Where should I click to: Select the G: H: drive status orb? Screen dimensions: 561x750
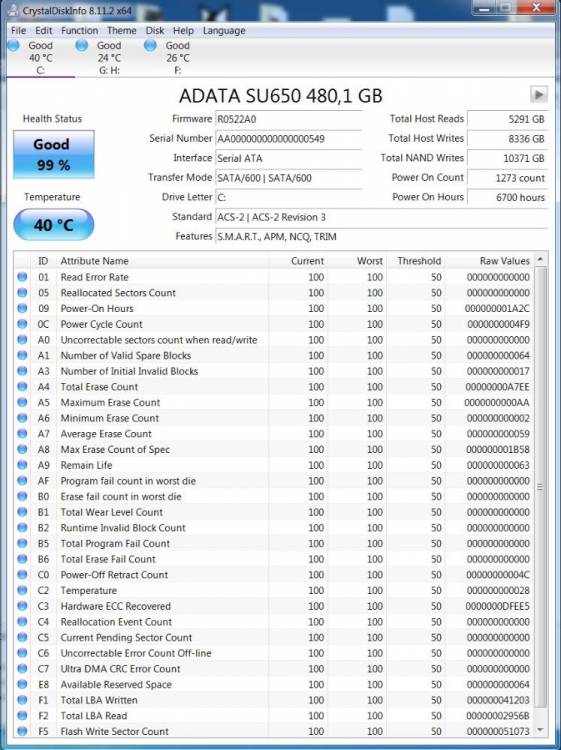(x=82, y=45)
